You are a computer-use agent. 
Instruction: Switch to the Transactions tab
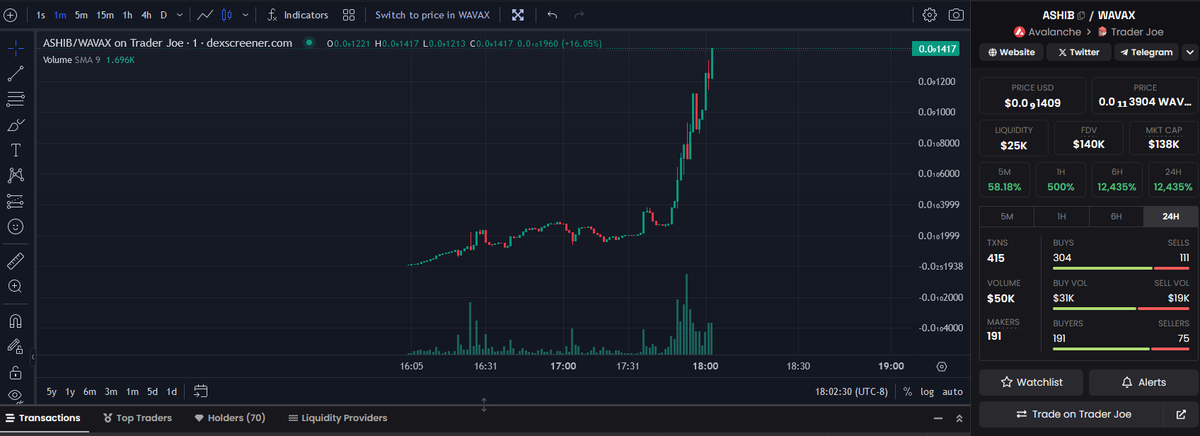tap(42, 418)
